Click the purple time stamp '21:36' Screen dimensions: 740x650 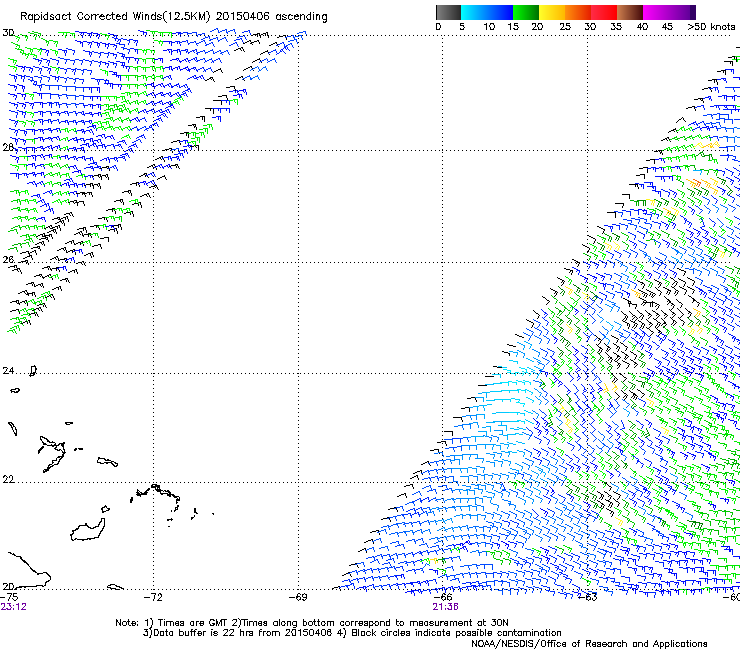point(446,607)
